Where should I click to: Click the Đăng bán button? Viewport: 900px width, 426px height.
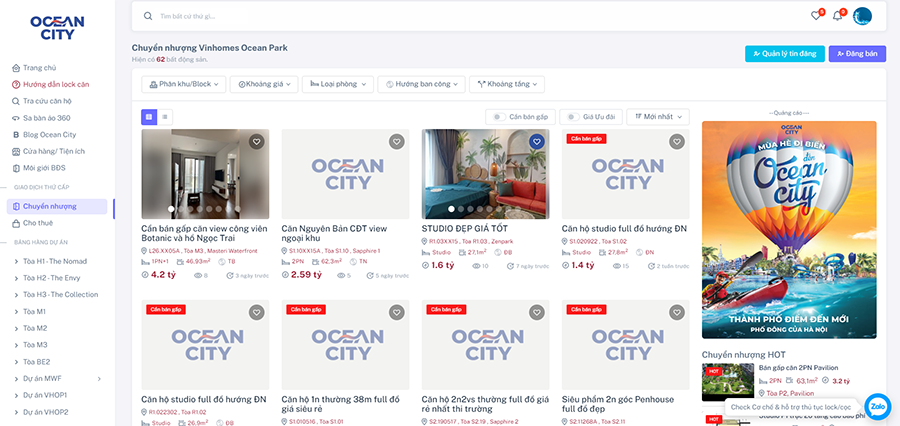click(857, 54)
